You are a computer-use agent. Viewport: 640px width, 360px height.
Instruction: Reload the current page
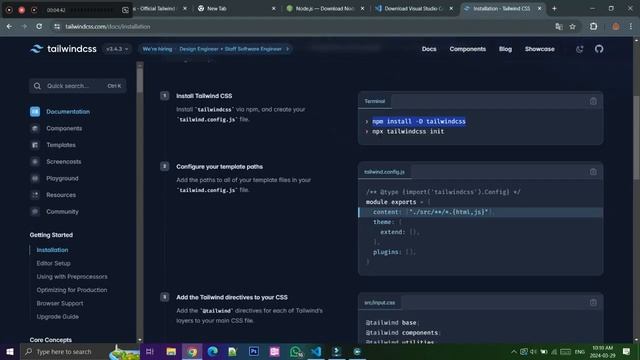coord(39,27)
